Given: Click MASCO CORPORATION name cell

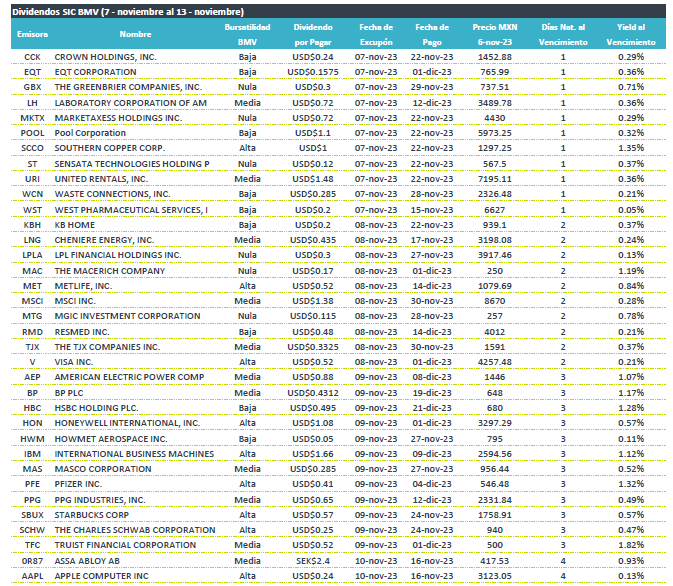Looking at the screenshot, I should pos(103,469).
